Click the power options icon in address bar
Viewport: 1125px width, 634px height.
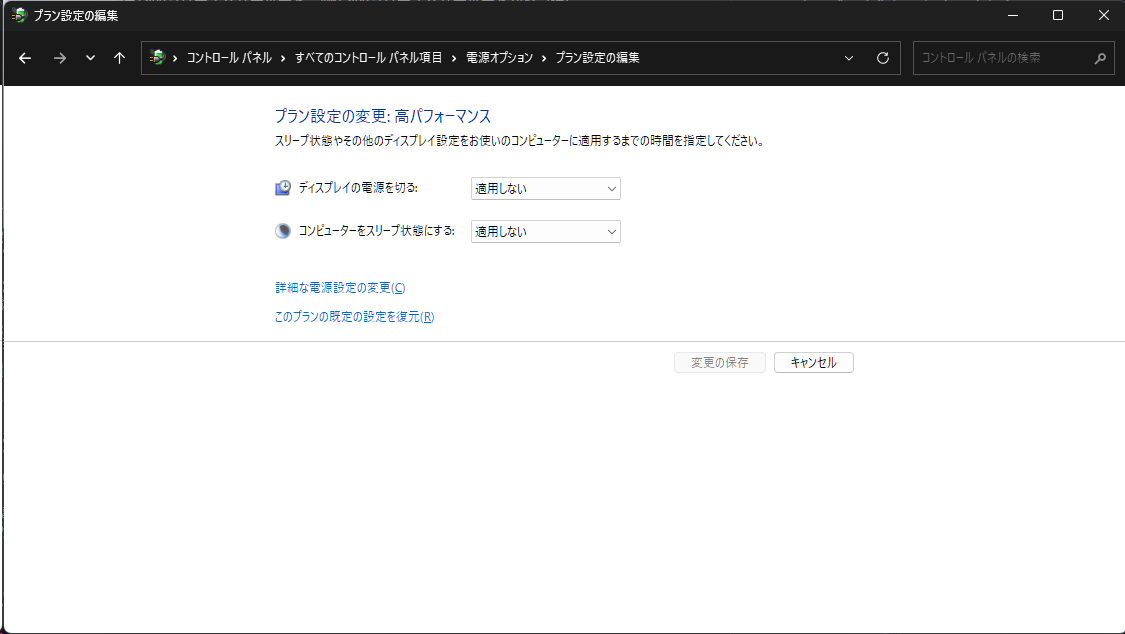157,58
